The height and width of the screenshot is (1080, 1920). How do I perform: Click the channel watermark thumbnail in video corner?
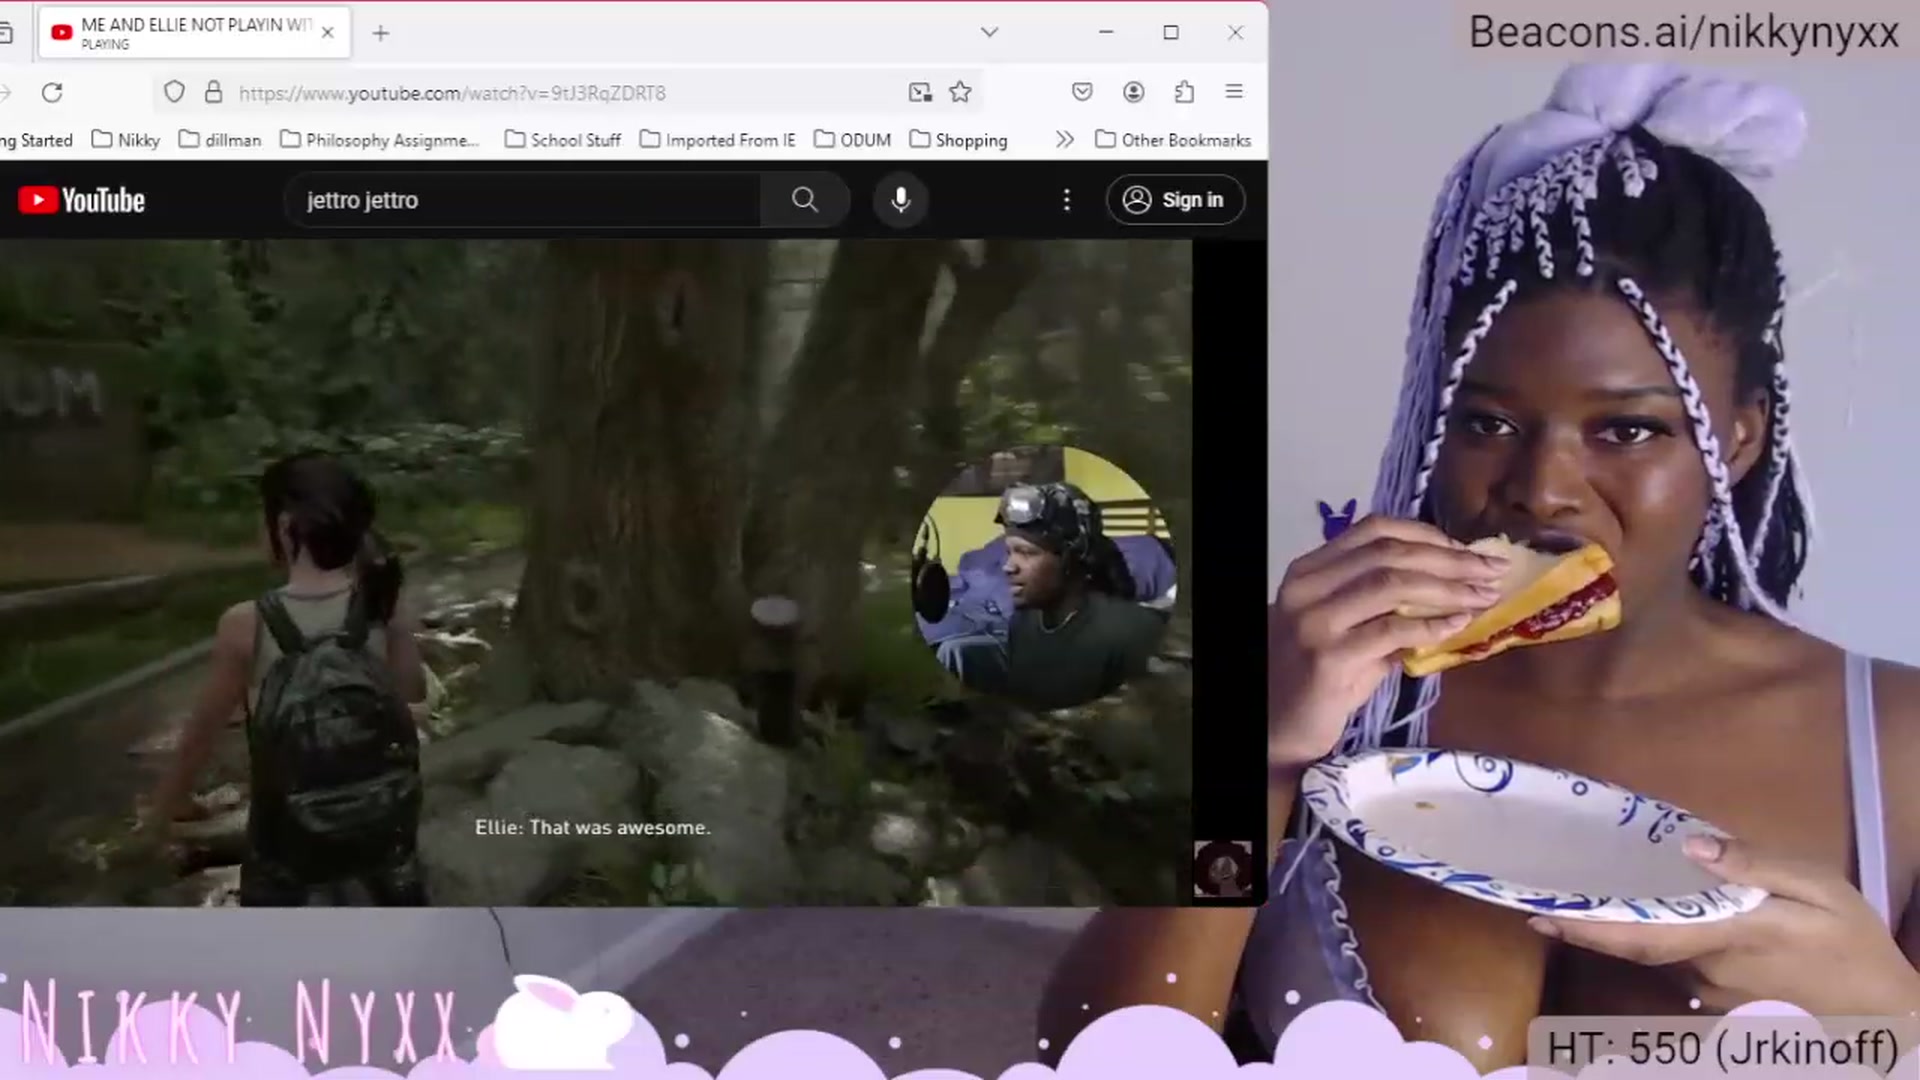tap(1222, 868)
